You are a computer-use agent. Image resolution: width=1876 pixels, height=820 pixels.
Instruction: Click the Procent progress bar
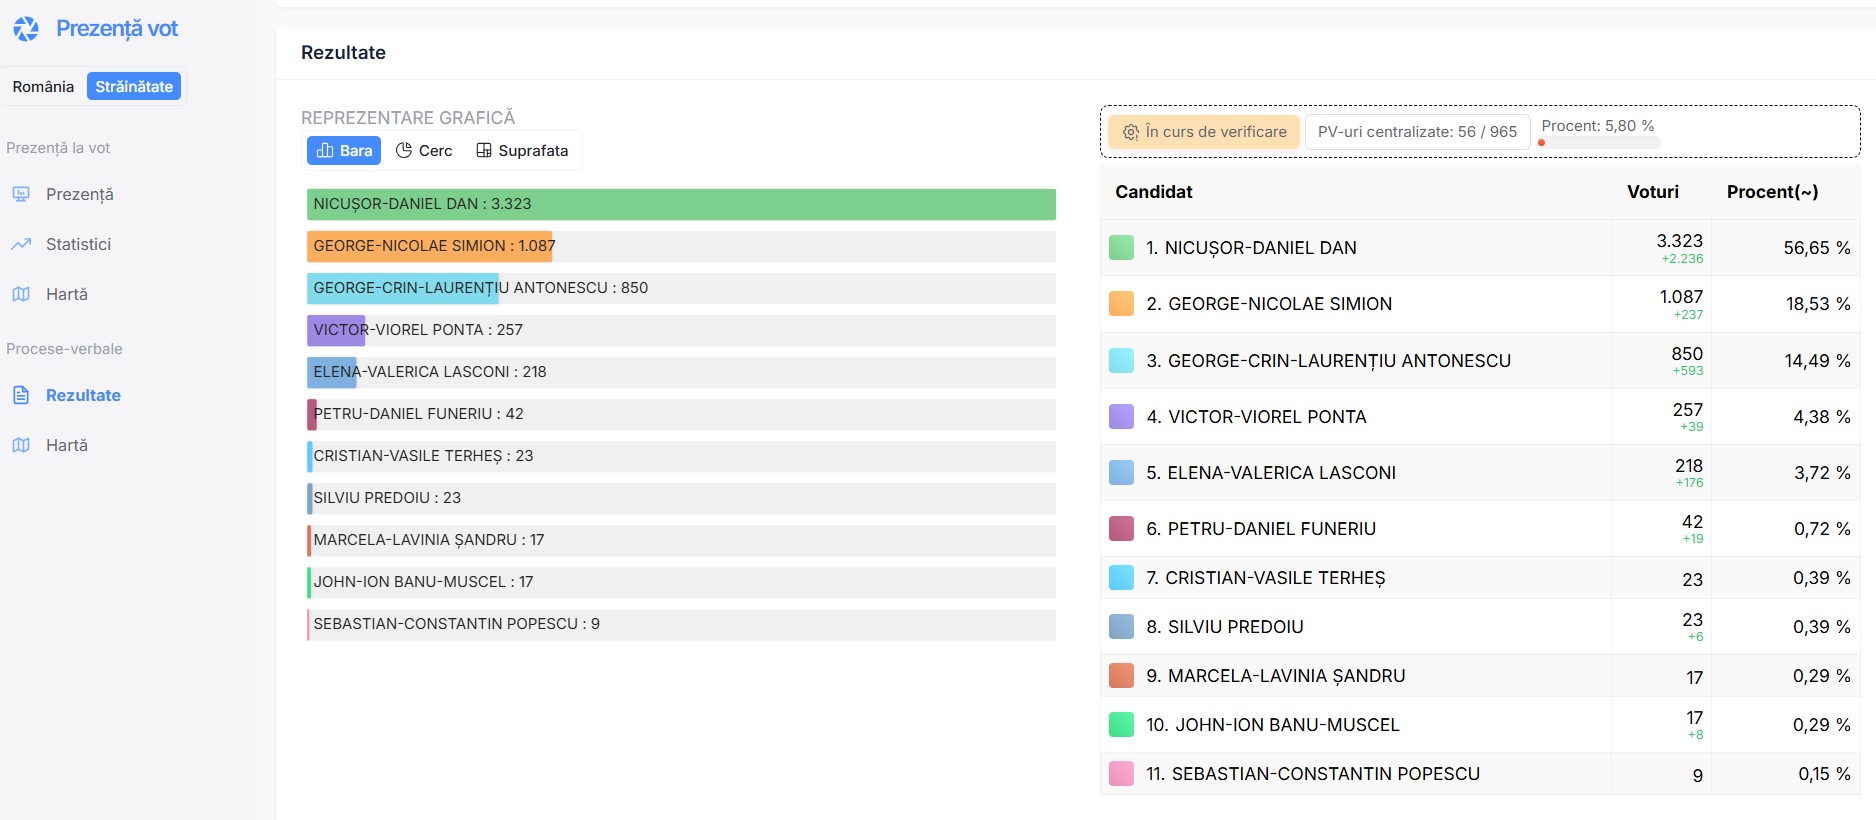pos(1599,143)
